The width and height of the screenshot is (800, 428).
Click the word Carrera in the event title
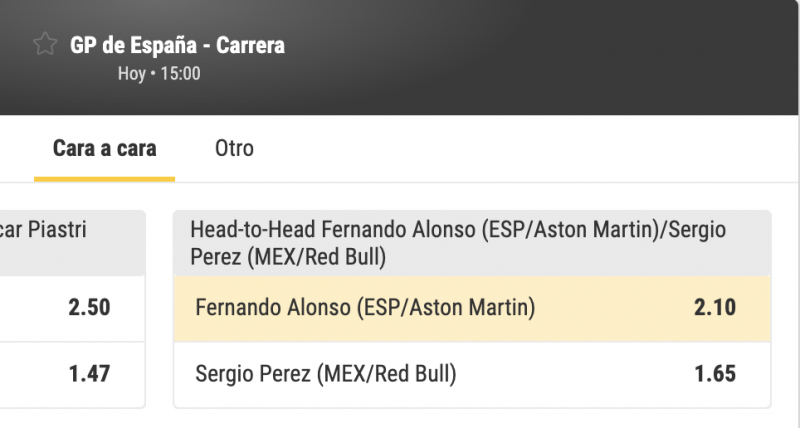[x=251, y=45]
